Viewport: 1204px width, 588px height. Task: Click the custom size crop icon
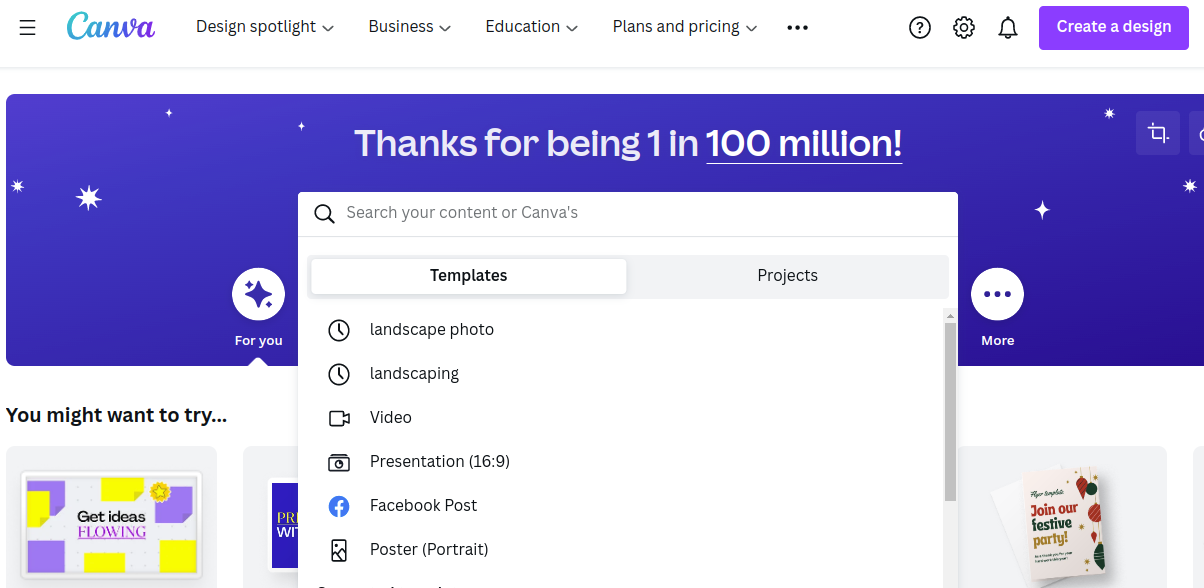tap(1158, 133)
